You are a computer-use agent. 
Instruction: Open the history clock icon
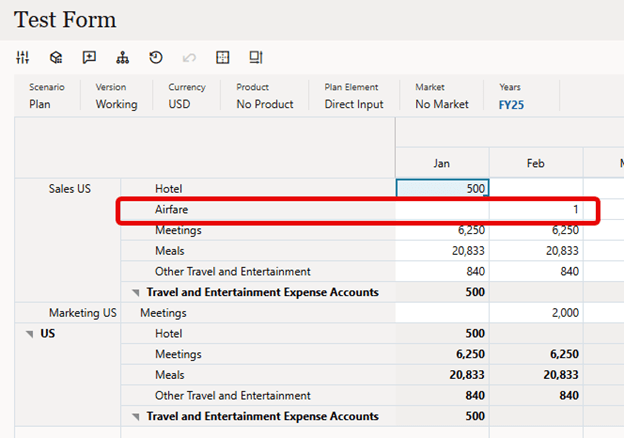(156, 57)
